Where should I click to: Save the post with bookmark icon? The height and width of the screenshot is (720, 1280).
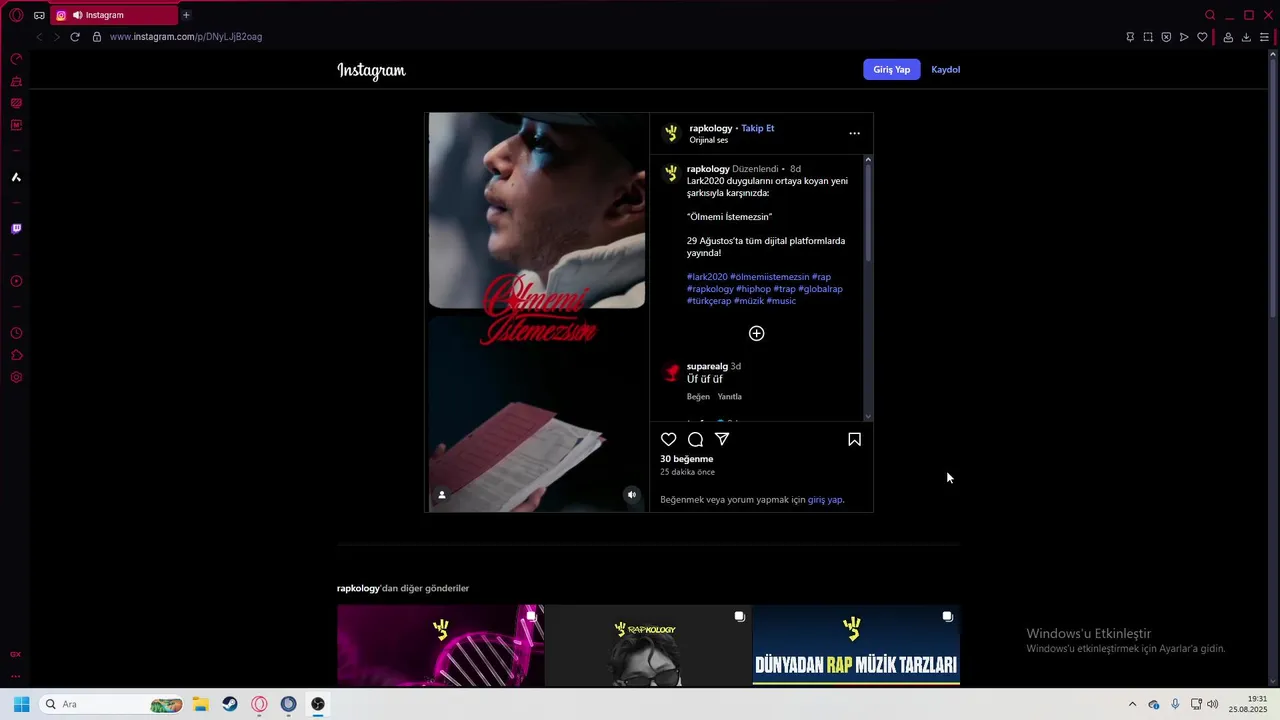tap(855, 439)
